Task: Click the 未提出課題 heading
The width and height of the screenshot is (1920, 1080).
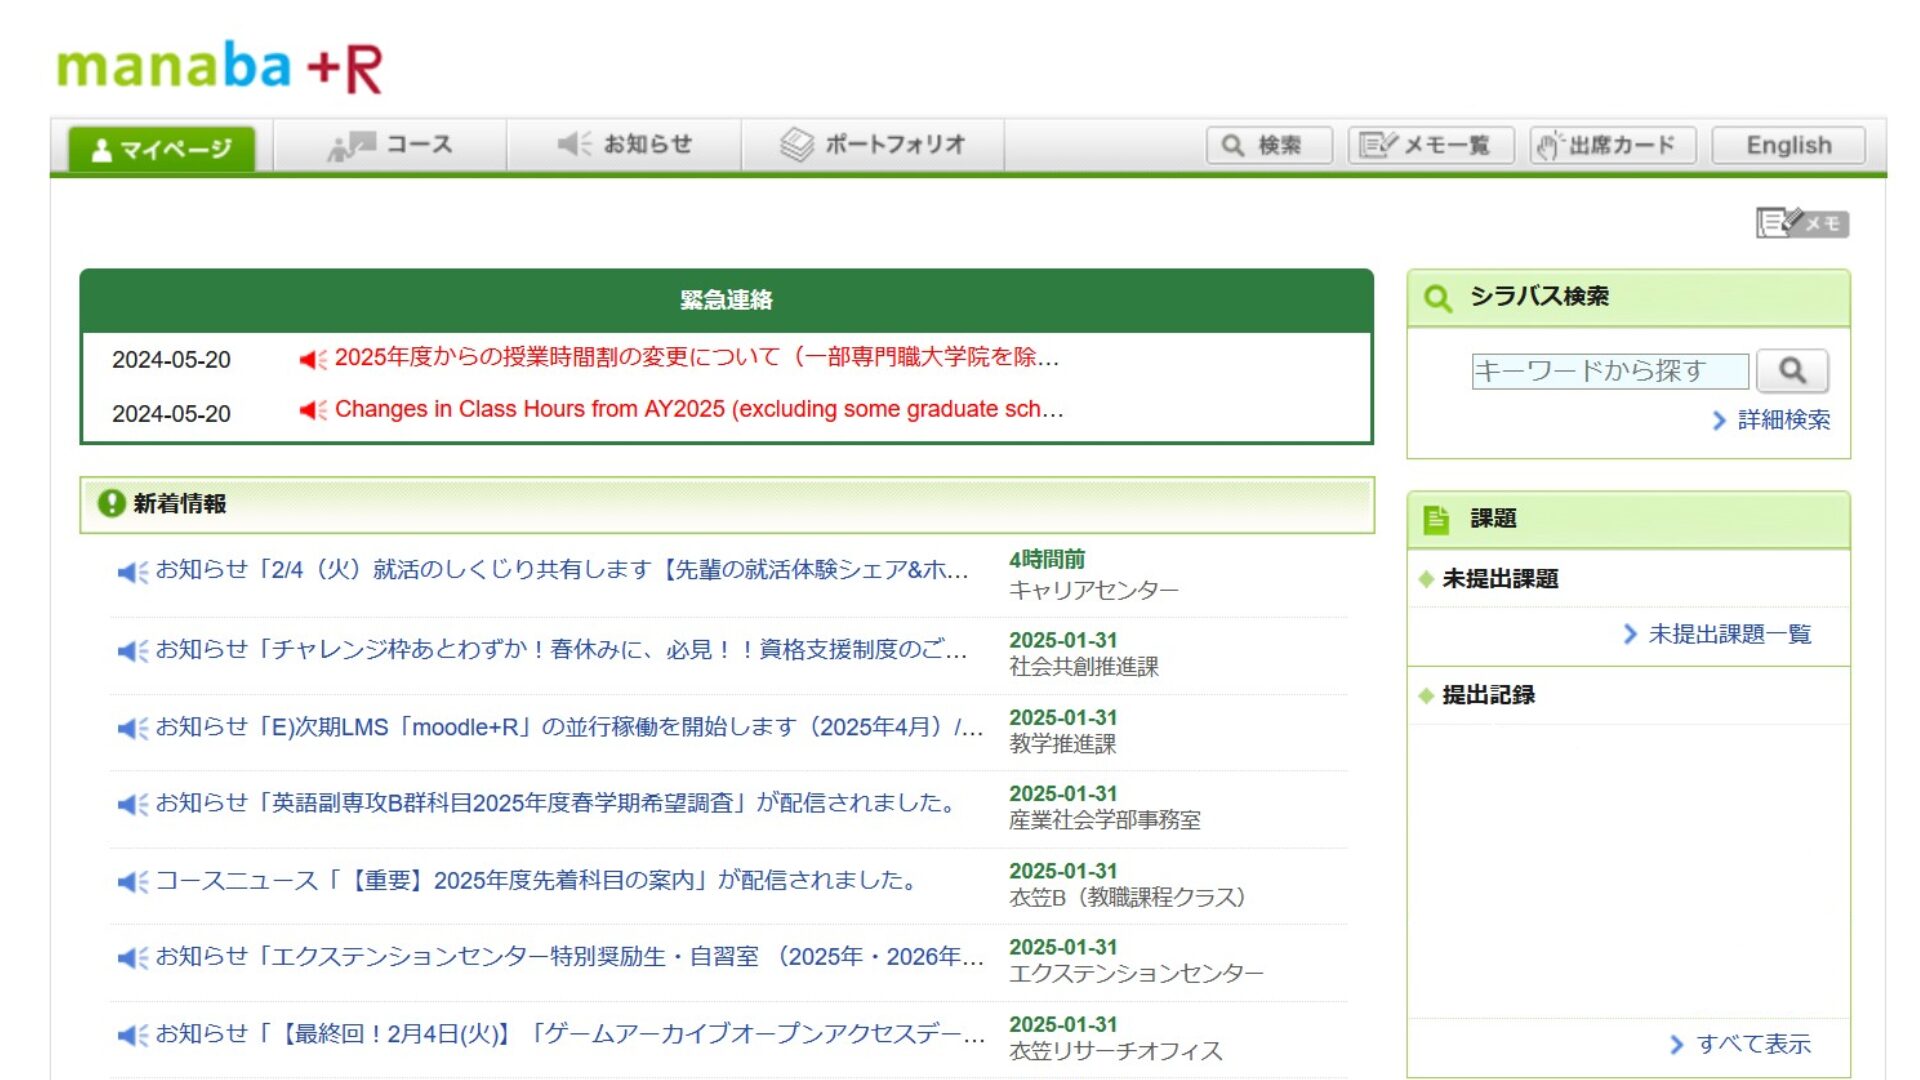Action: (x=1500, y=579)
